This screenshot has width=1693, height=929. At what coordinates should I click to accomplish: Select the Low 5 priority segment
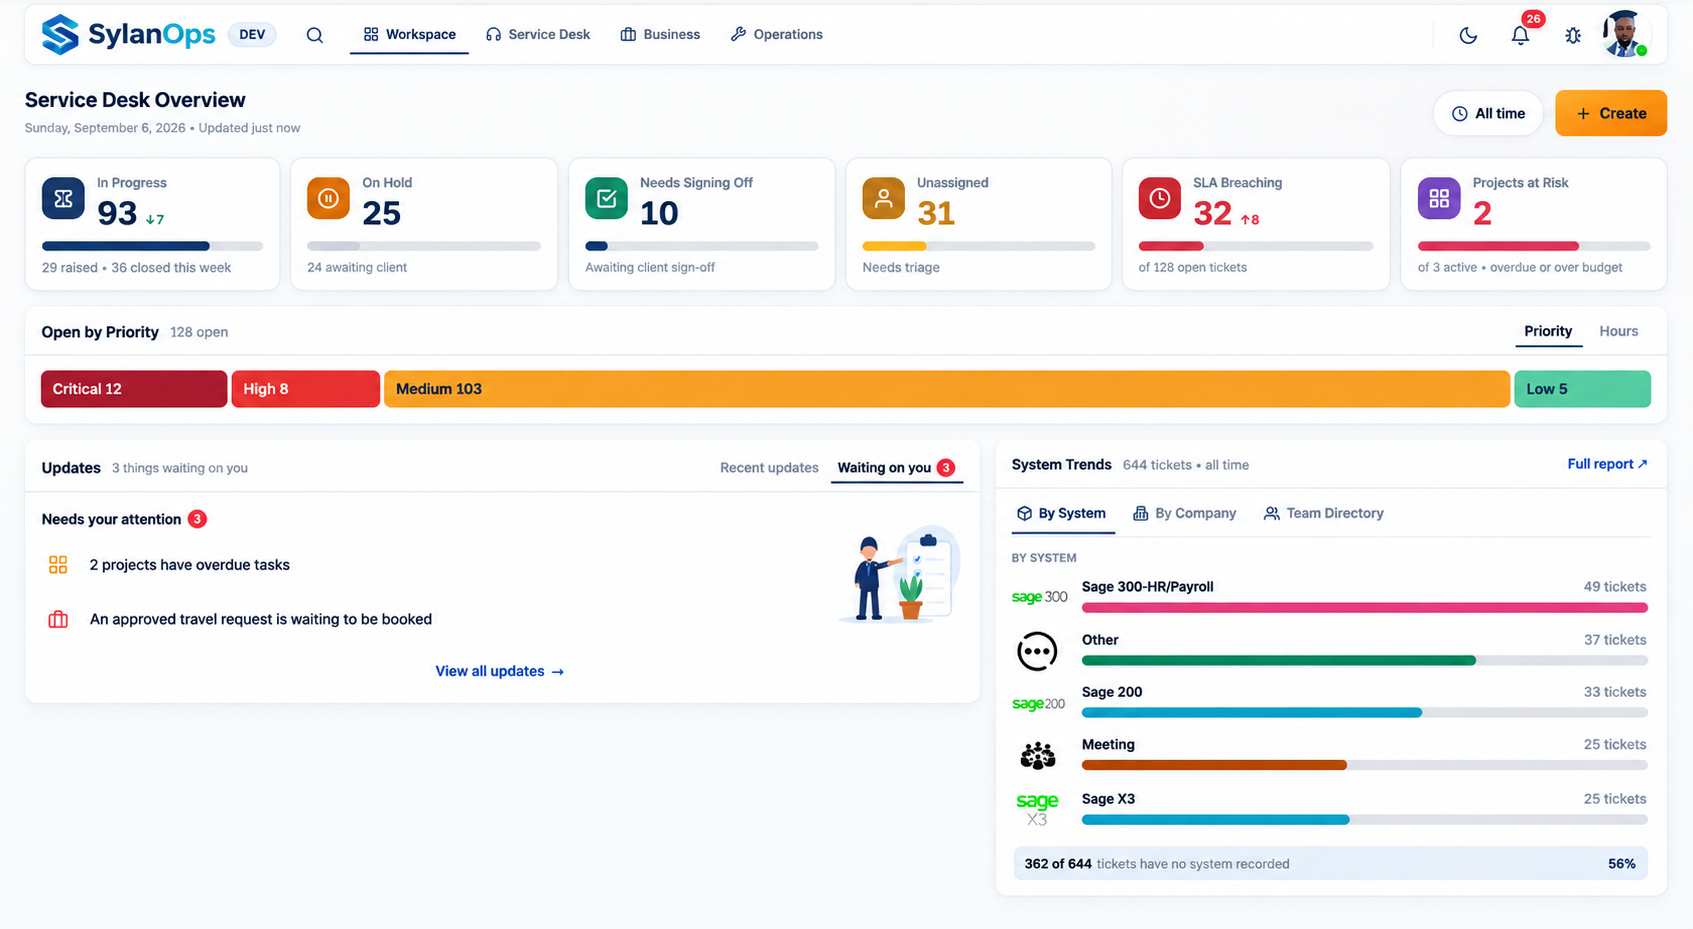[x=1582, y=389]
